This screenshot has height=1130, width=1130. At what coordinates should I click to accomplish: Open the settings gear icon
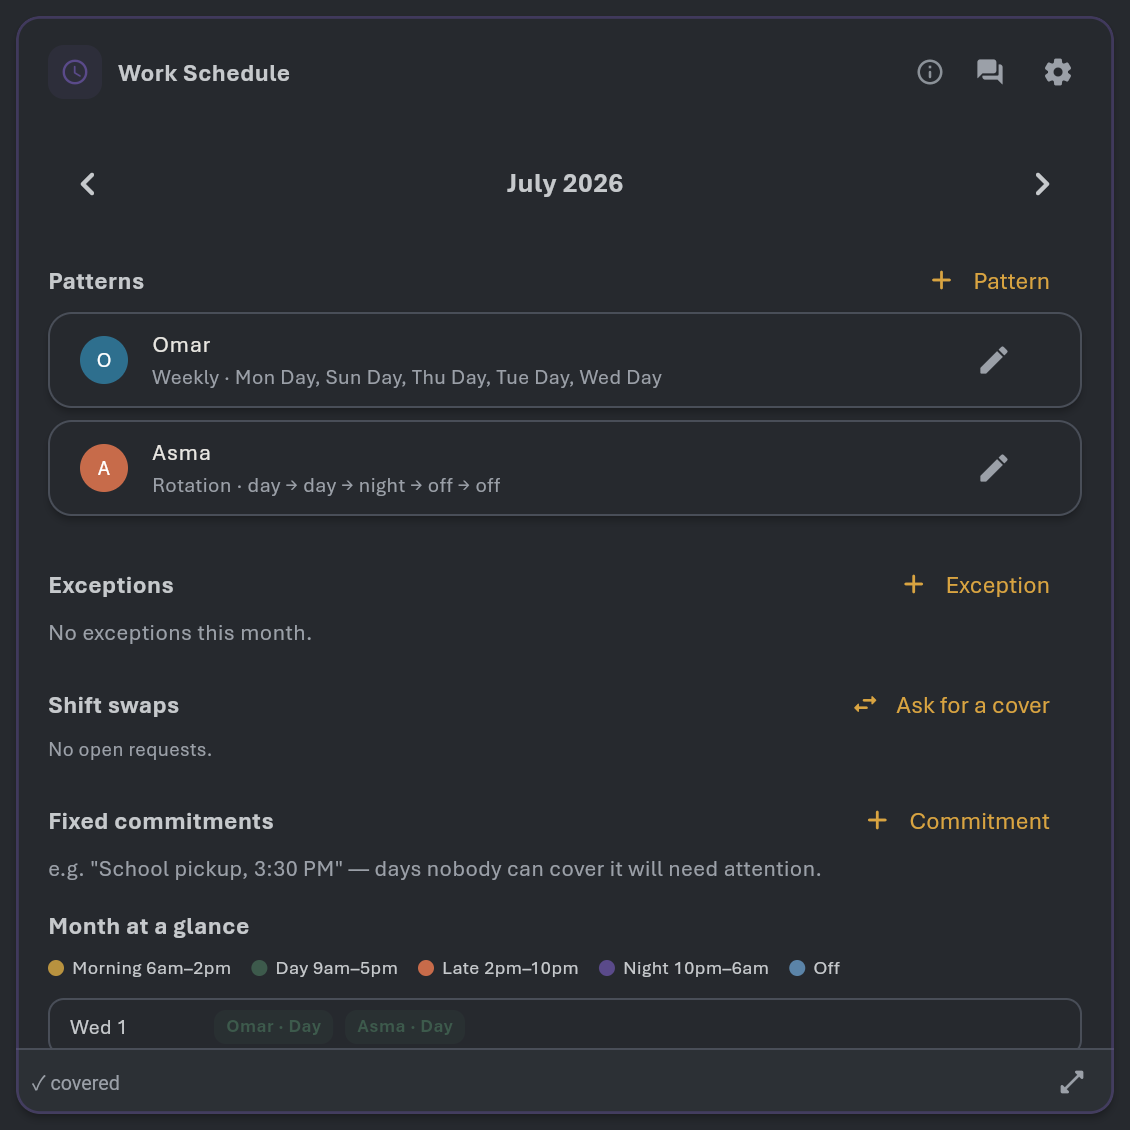tap(1057, 72)
